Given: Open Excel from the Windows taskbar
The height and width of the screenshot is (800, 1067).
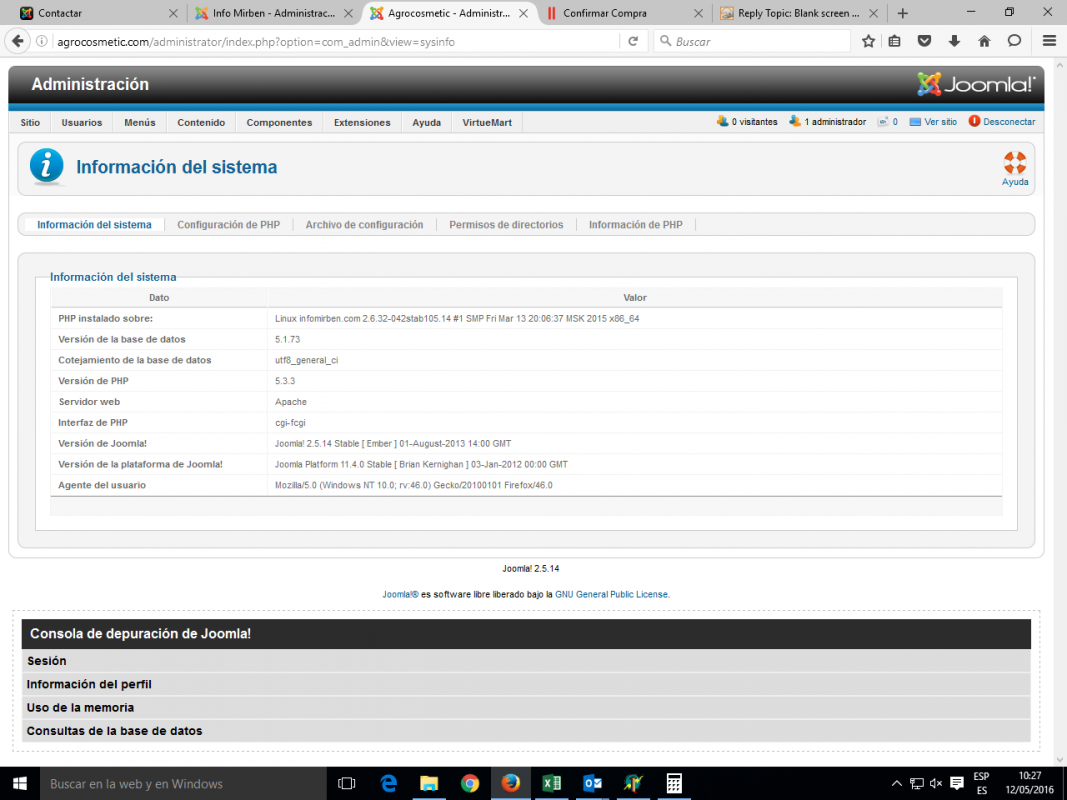Looking at the screenshot, I should pyautogui.click(x=551, y=783).
